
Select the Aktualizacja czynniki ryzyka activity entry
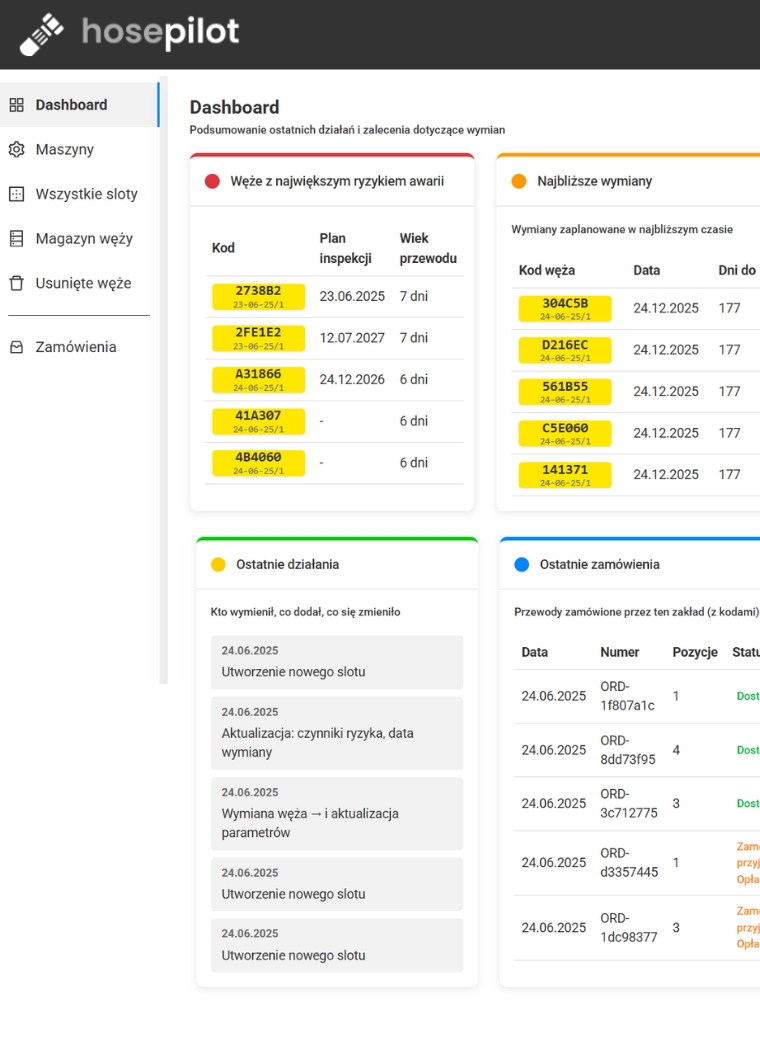(336, 733)
